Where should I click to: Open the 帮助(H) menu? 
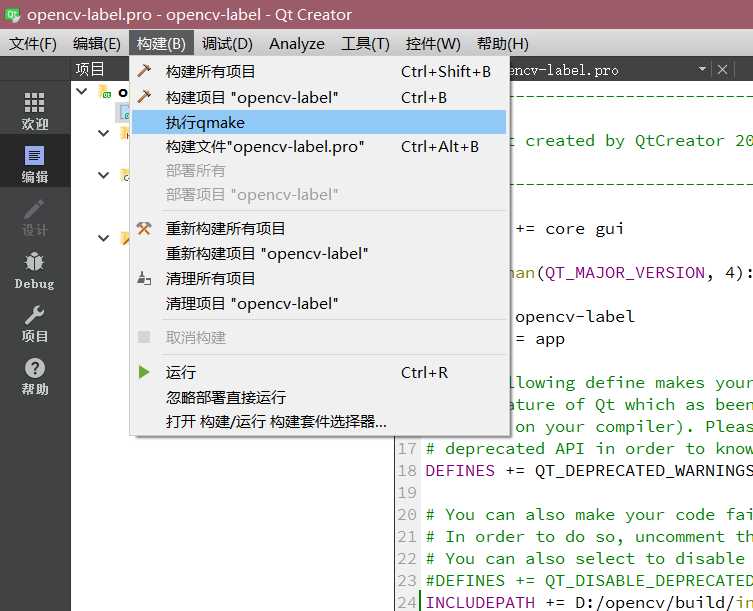coord(502,44)
